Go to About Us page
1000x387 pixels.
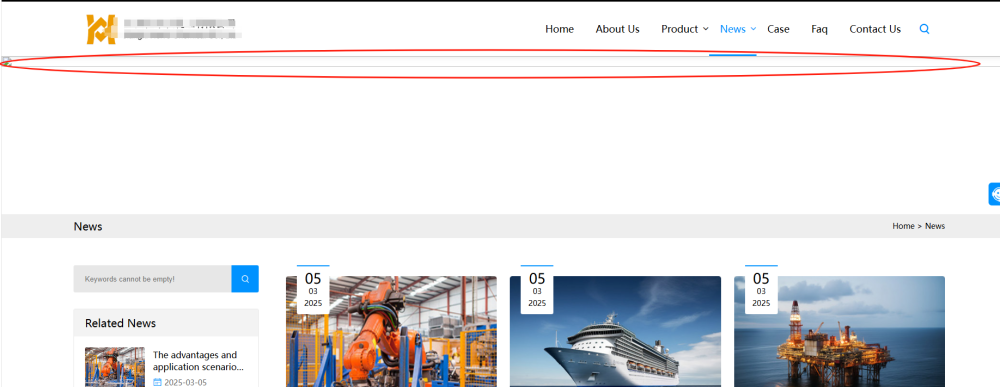[617, 29]
